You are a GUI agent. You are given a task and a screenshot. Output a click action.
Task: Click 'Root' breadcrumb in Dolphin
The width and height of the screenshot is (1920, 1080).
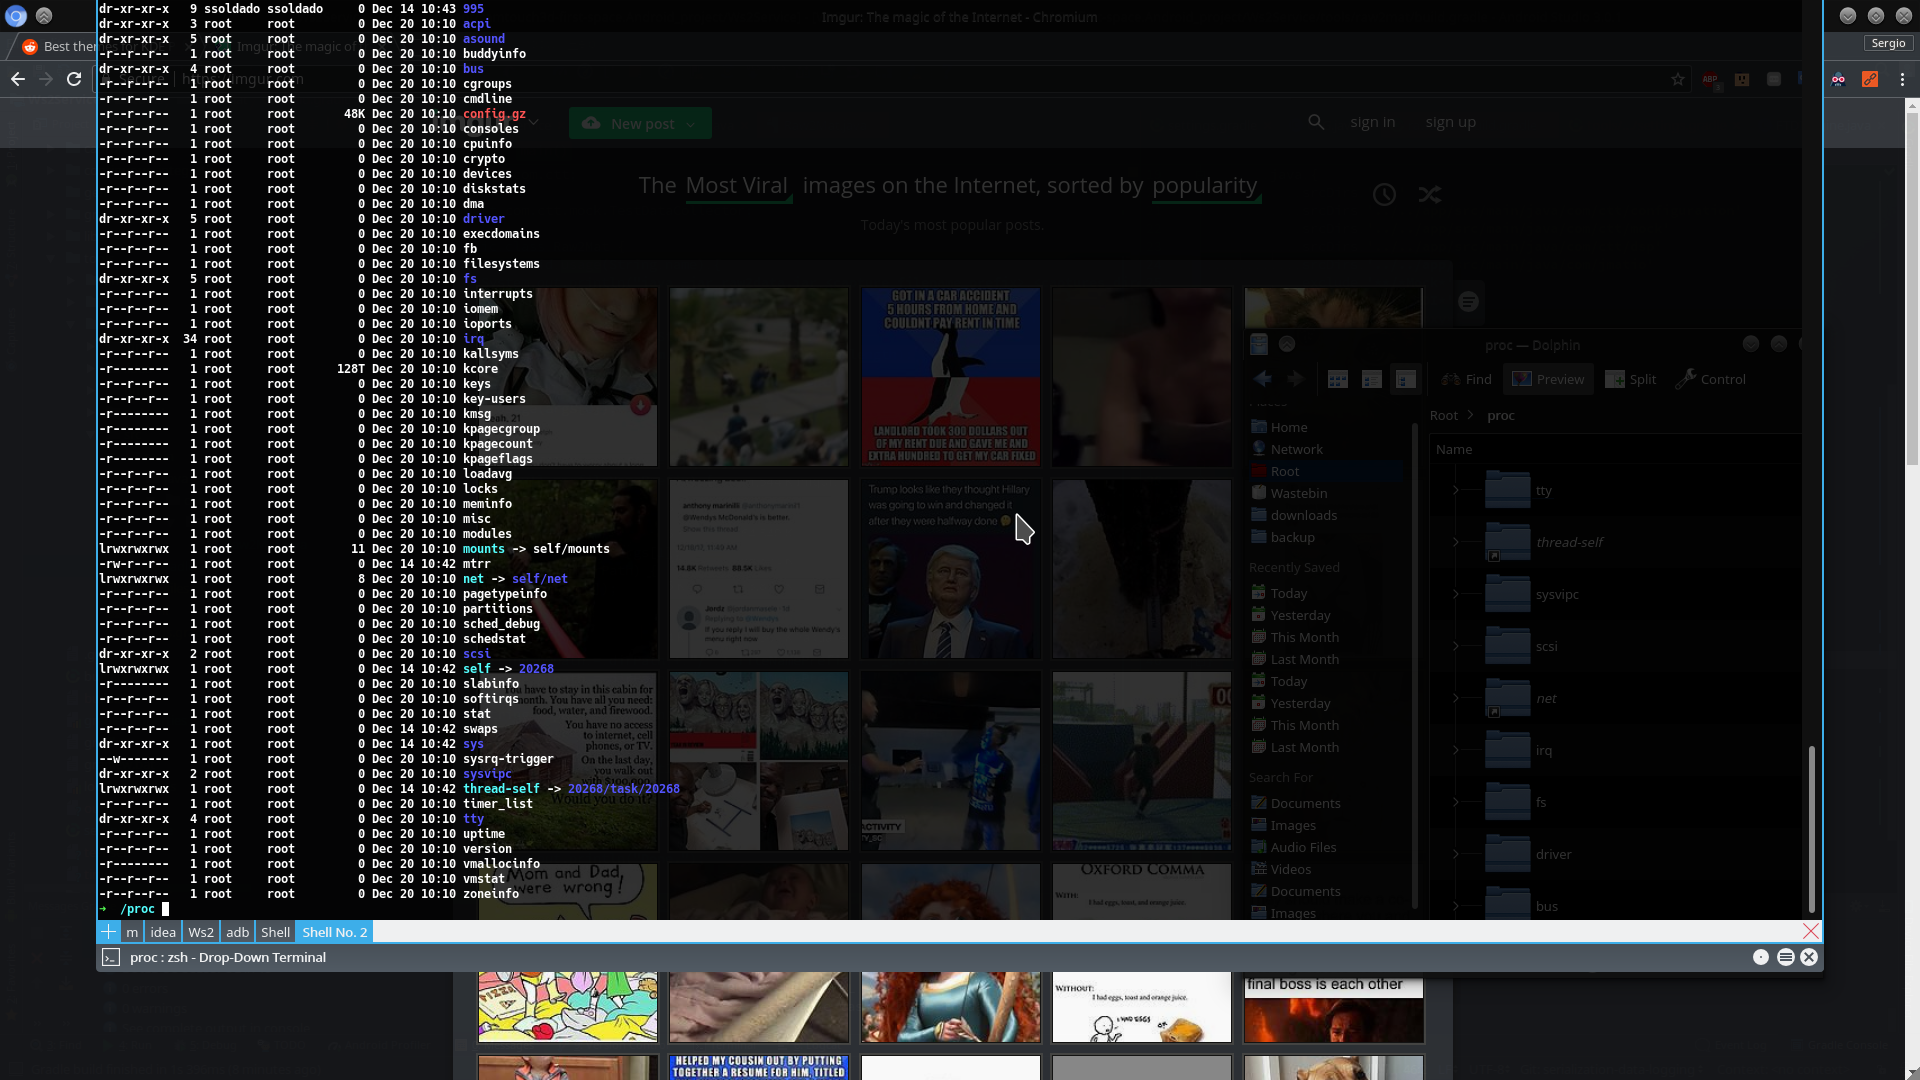click(x=1443, y=415)
